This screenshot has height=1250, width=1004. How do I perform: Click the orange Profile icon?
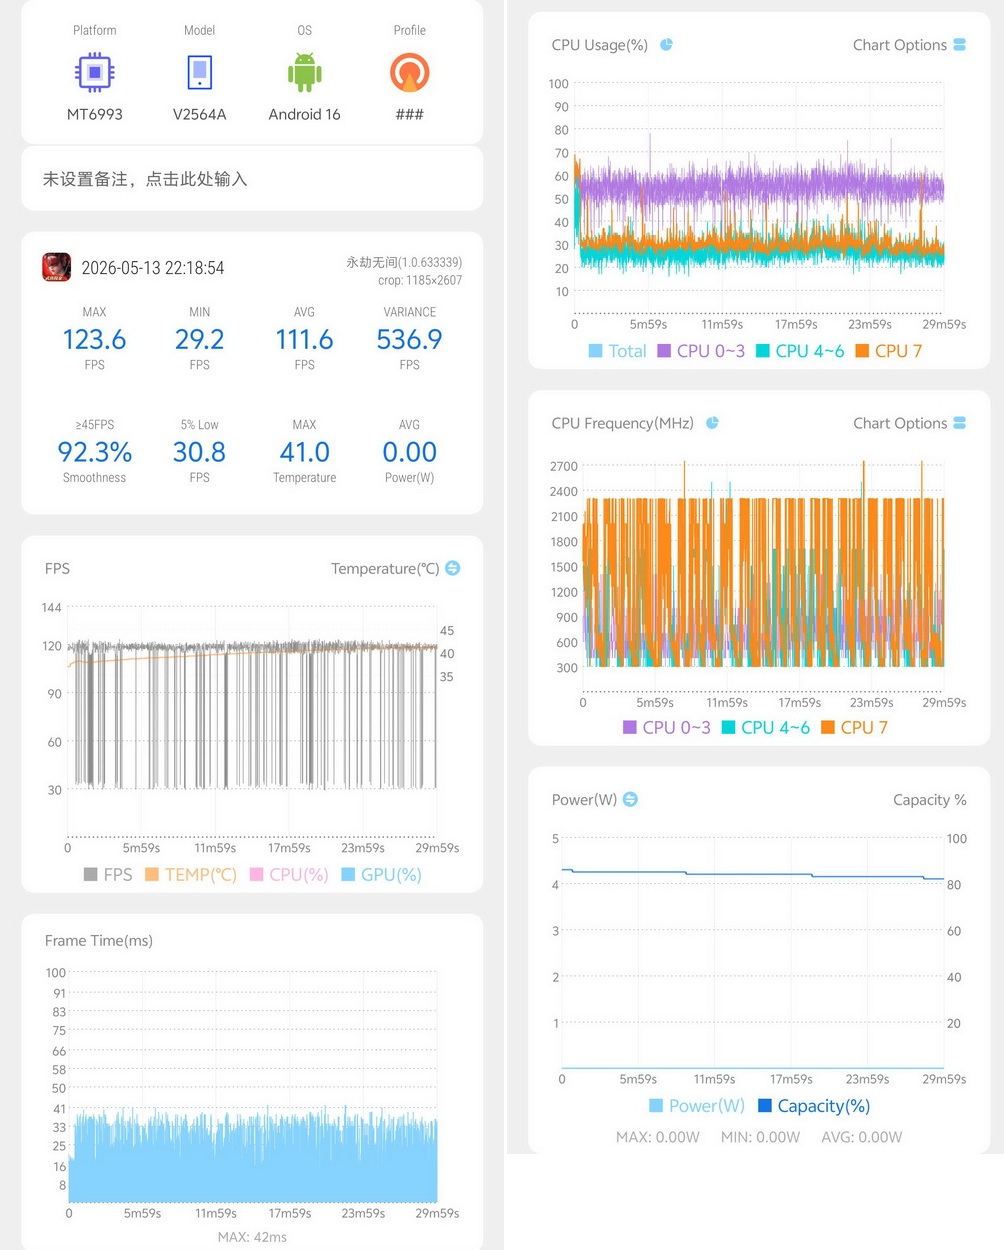[x=410, y=73]
